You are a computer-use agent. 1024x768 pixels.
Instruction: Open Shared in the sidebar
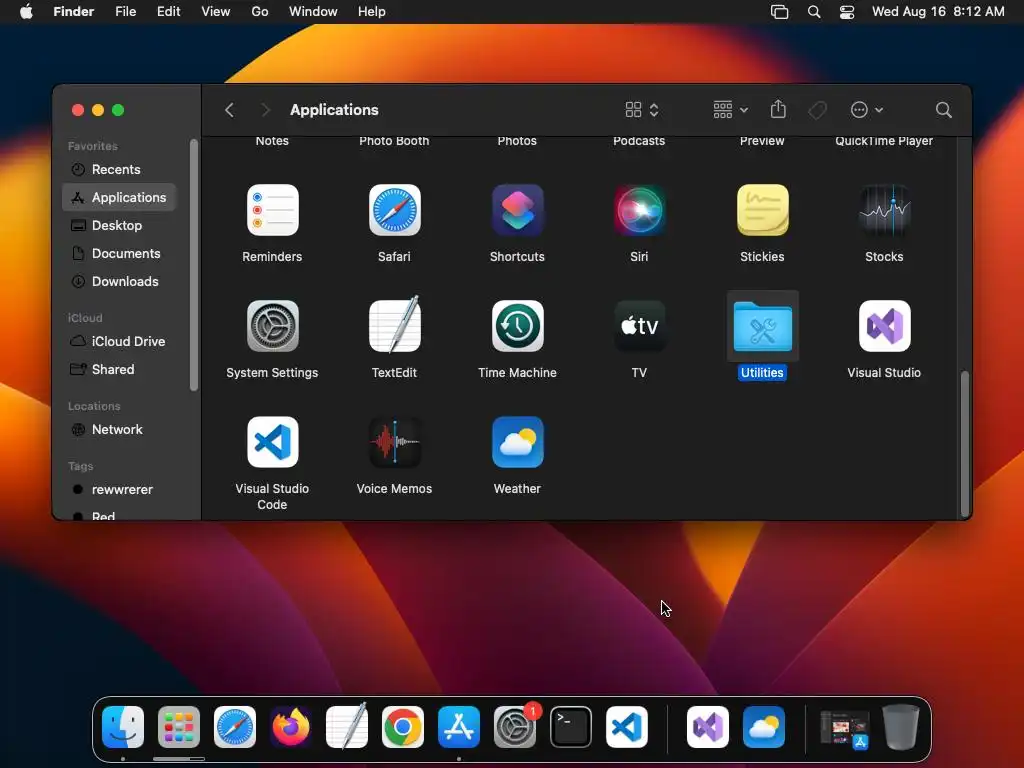pyautogui.click(x=119, y=370)
